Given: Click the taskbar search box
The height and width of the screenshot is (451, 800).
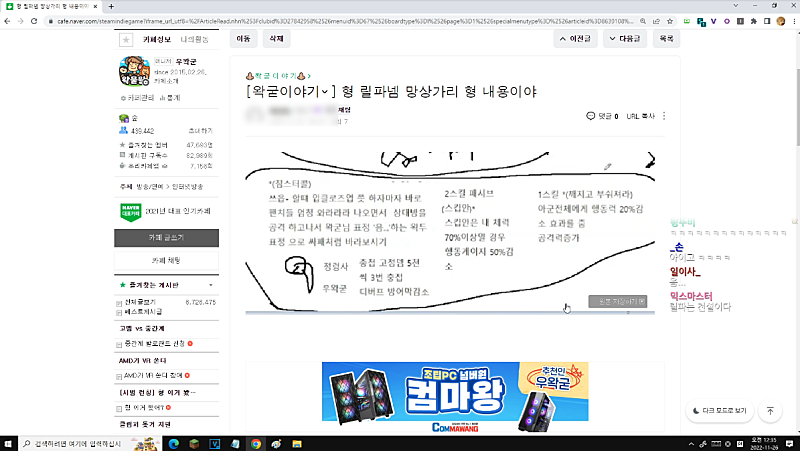Looking at the screenshot, I should [x=89, y=443].
